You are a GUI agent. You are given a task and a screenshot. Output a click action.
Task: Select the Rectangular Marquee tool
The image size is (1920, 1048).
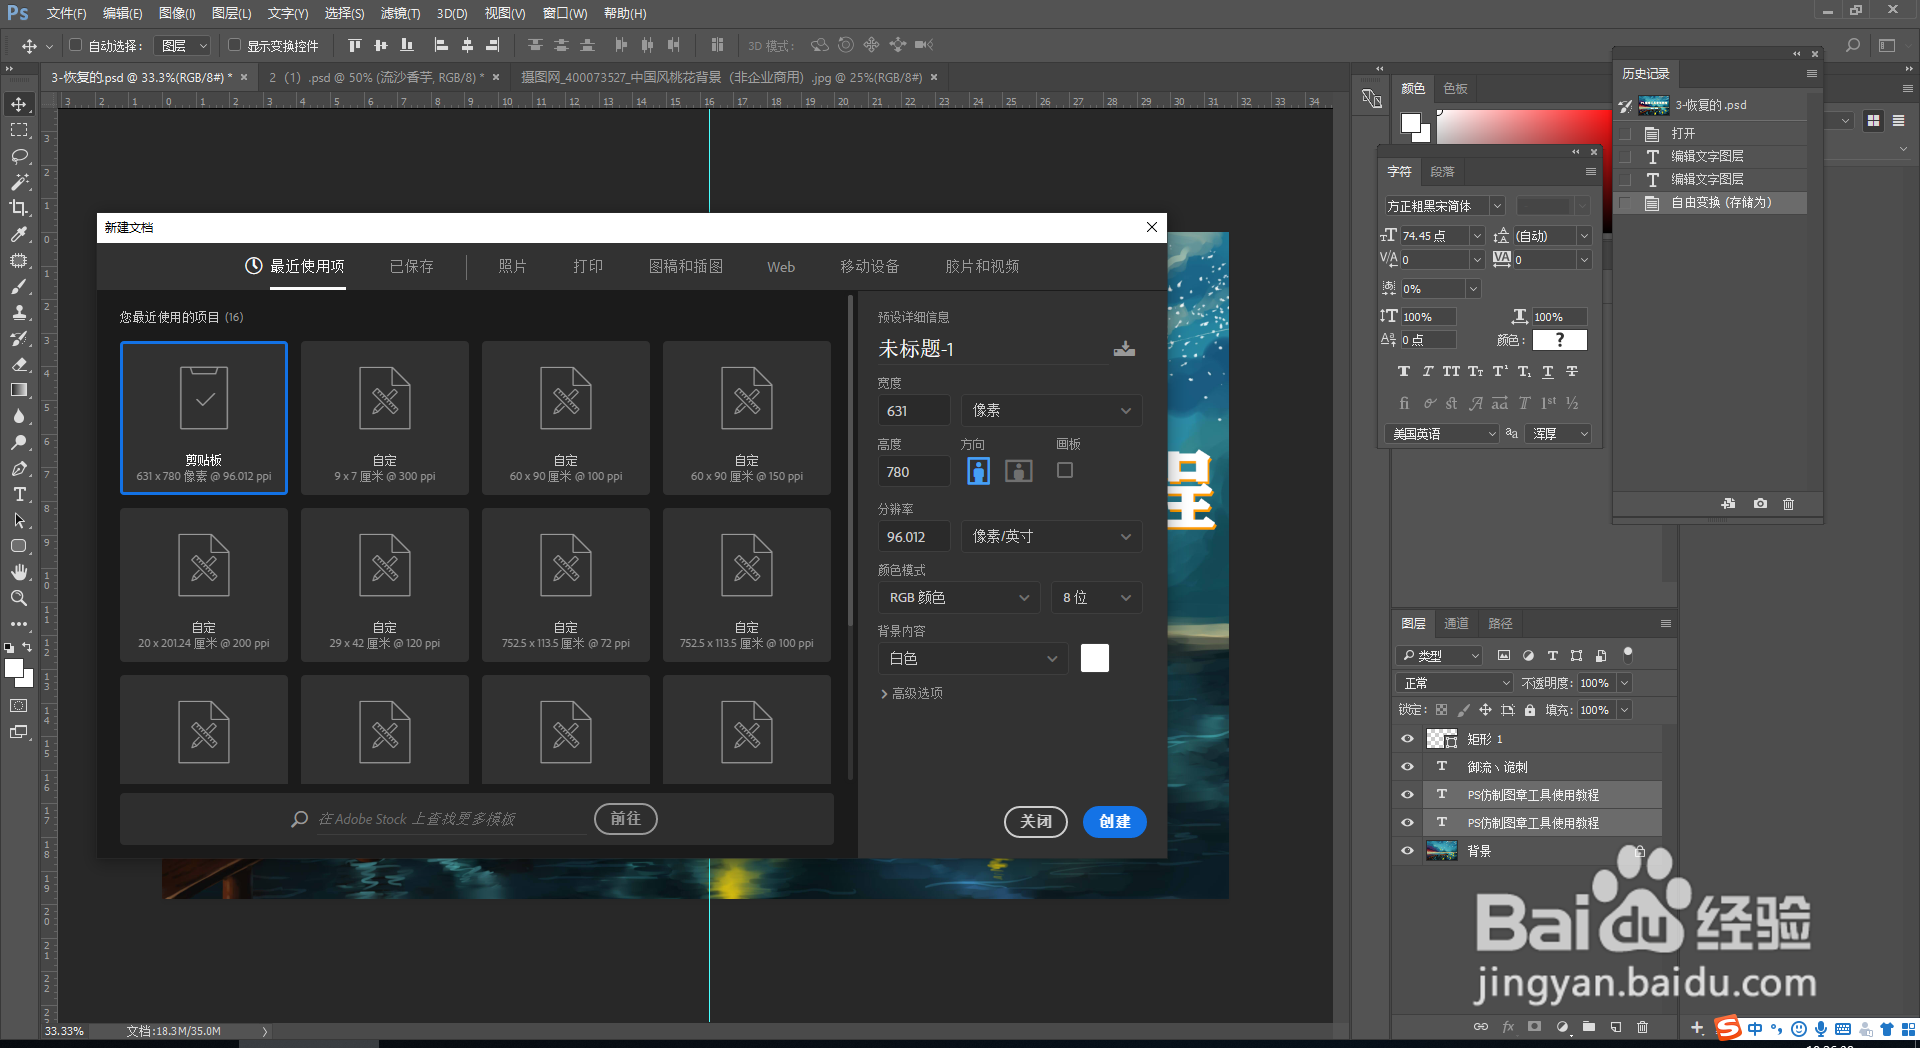19,130
